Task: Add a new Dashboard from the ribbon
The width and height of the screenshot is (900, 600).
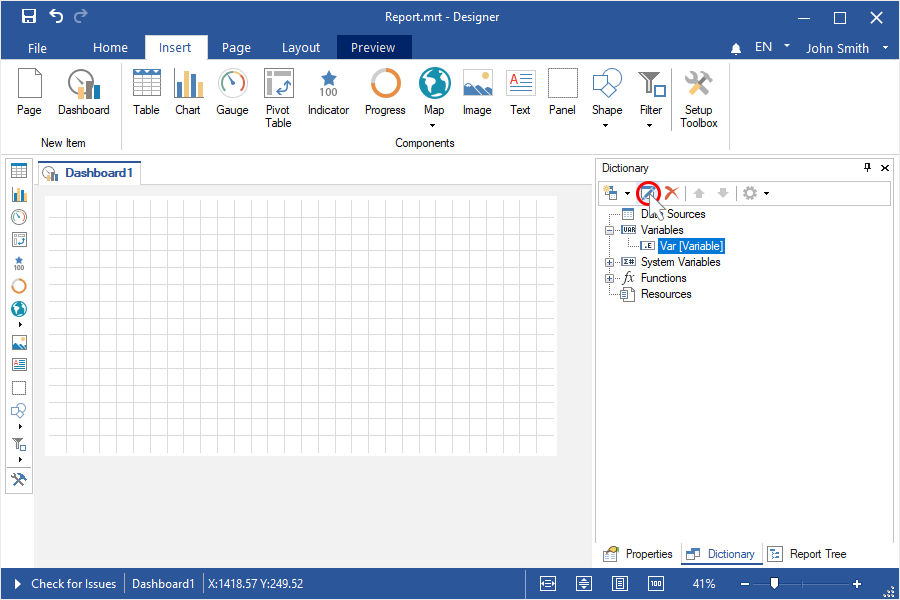Action: [84, 92]
